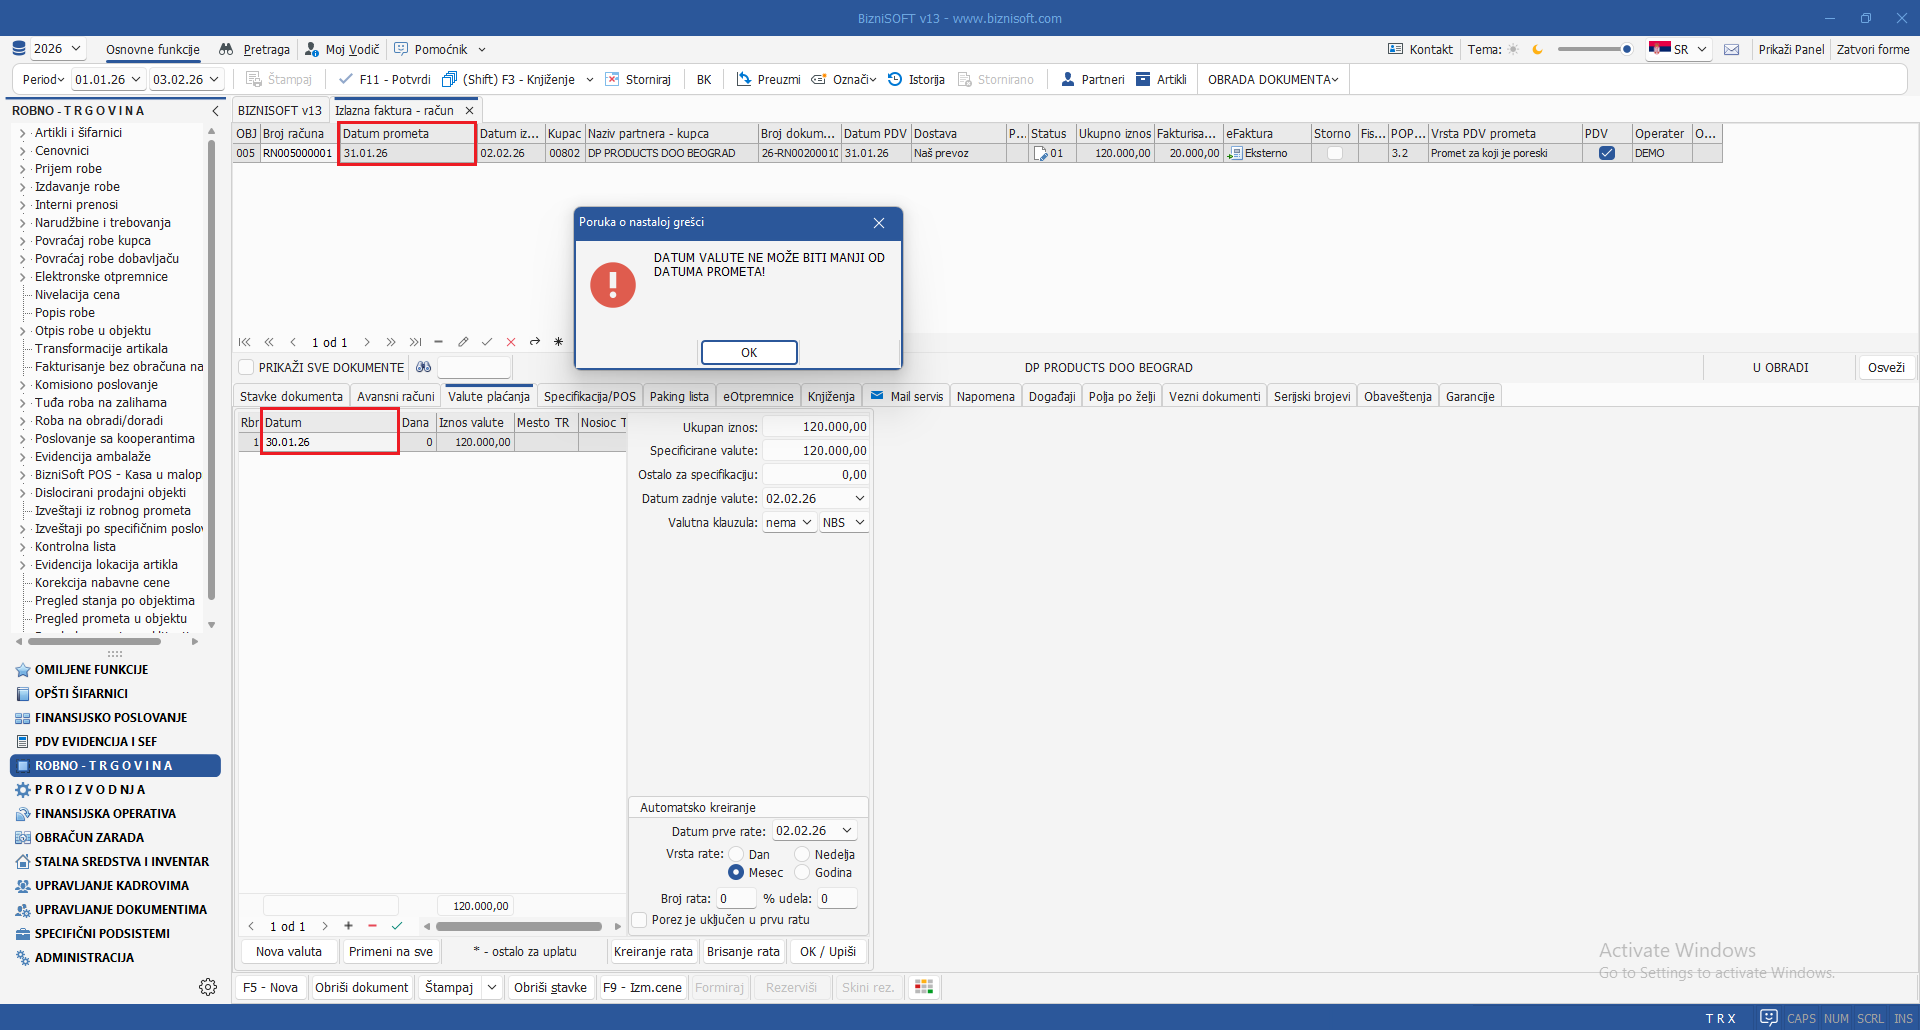Open the Artikli toolbar icon
The height and width of the screenshot is (1030, 1920).
1144,79
